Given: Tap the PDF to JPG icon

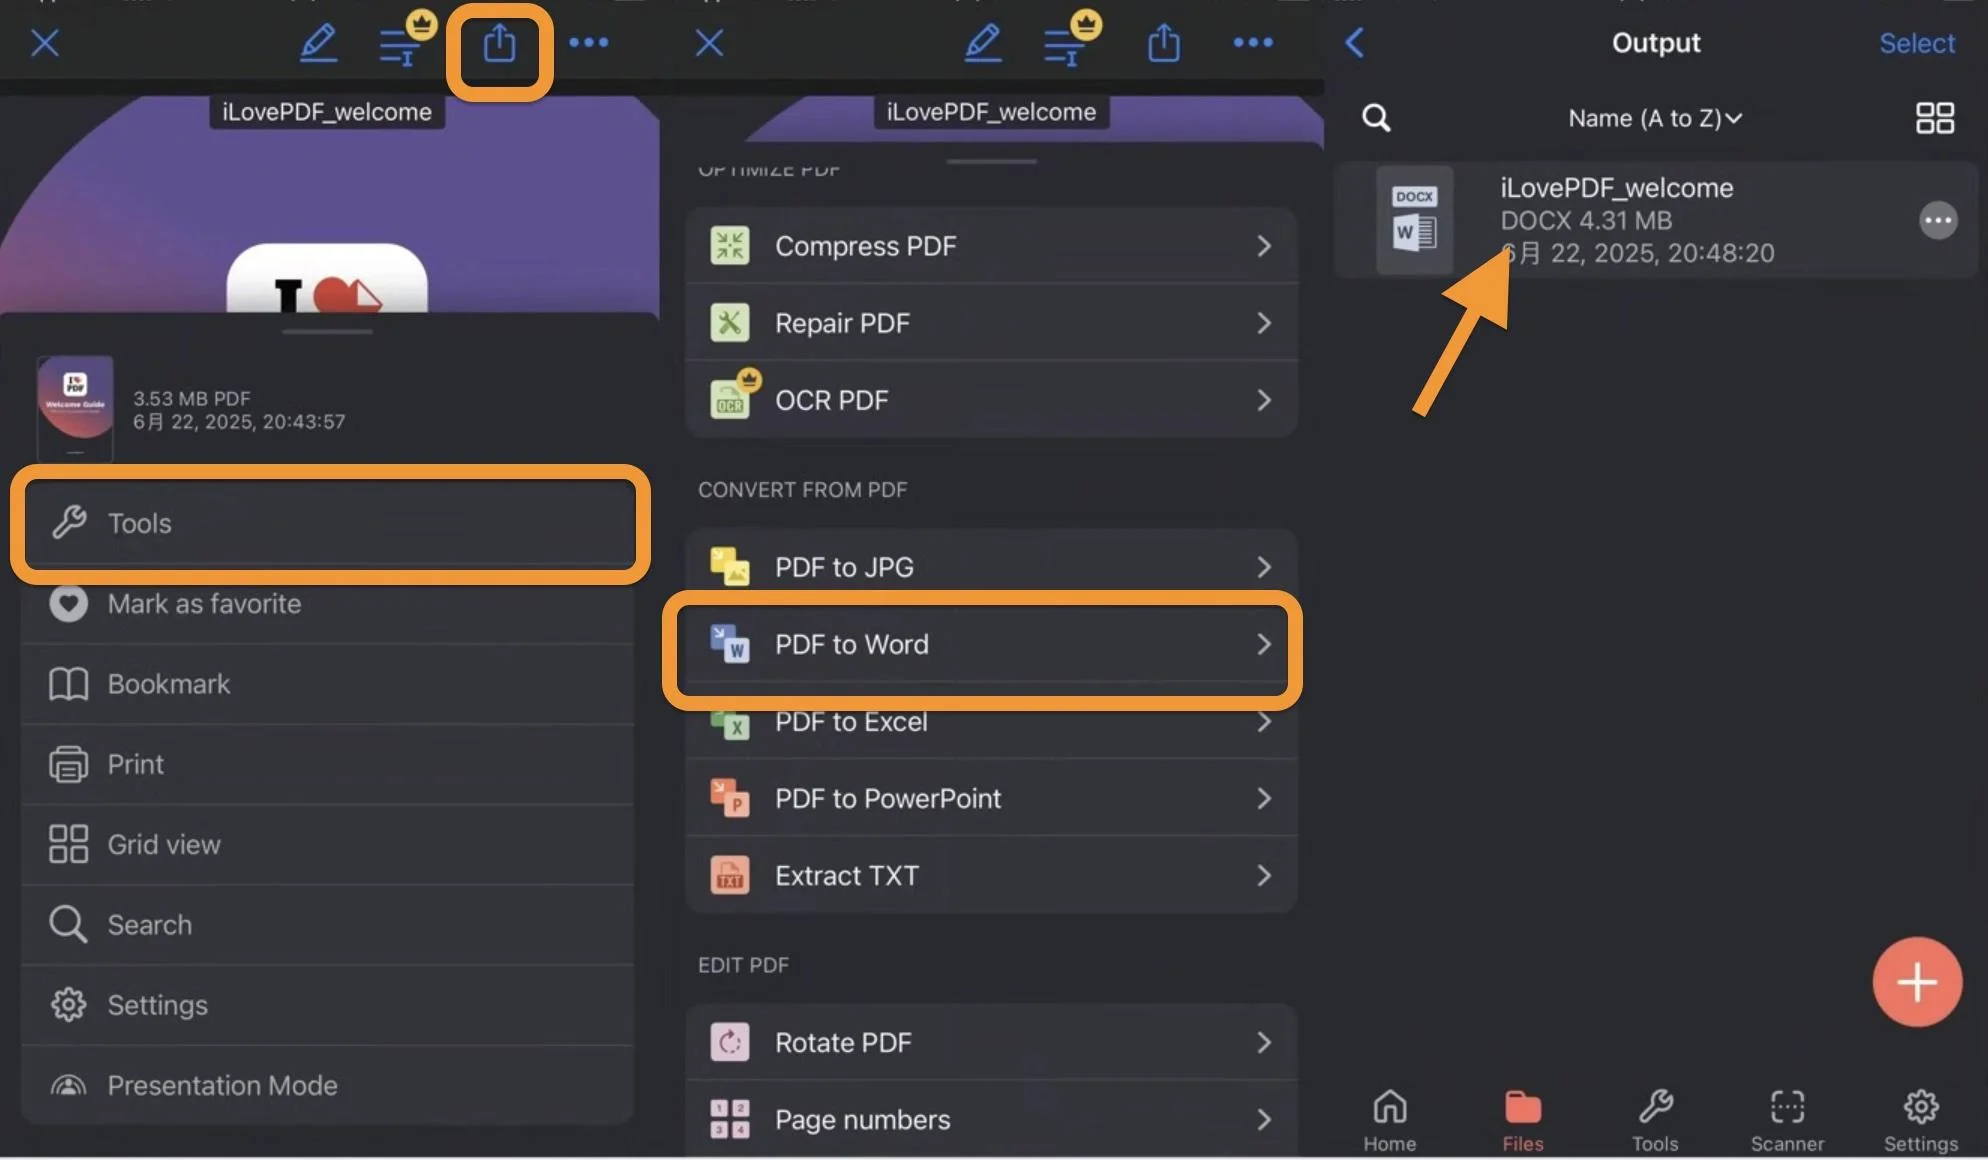Looking at the screenshot, I should click(x=730, y=566).
